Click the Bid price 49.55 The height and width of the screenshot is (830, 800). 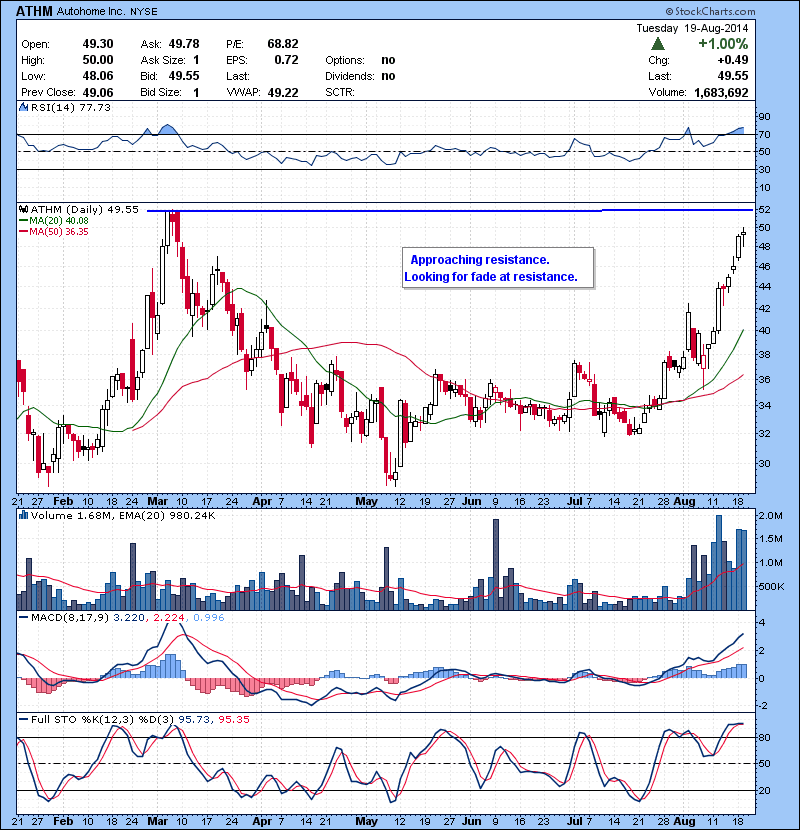coord(184,76)
